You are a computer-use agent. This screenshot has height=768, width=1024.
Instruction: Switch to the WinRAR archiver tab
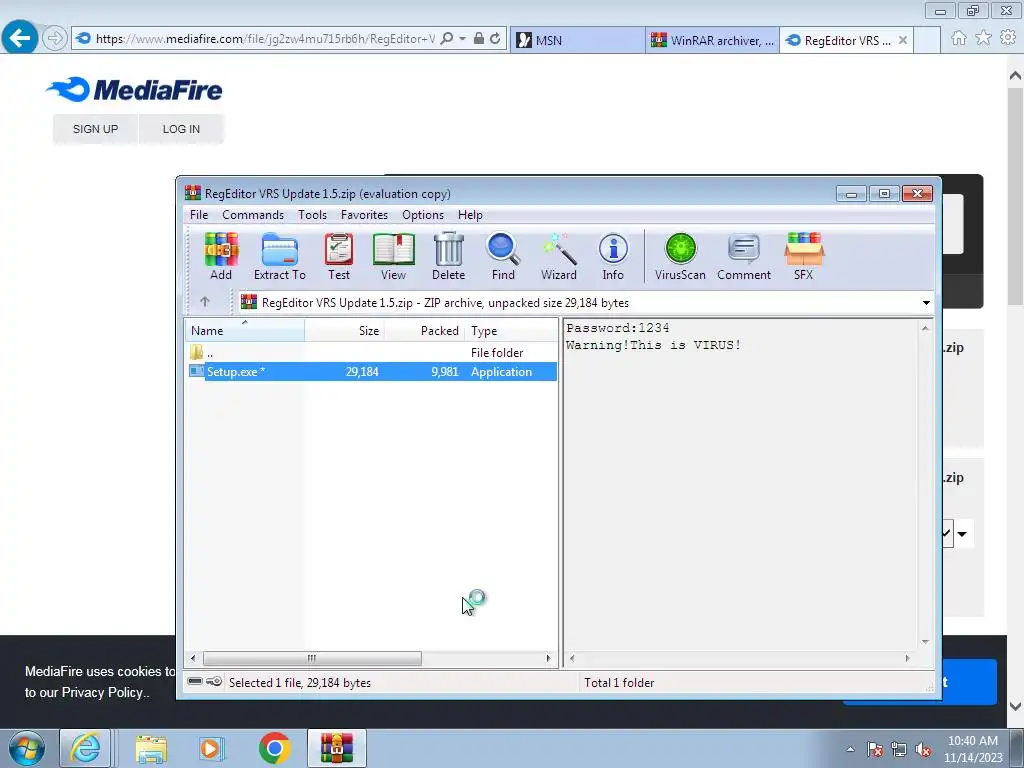(x=712, y=40)
